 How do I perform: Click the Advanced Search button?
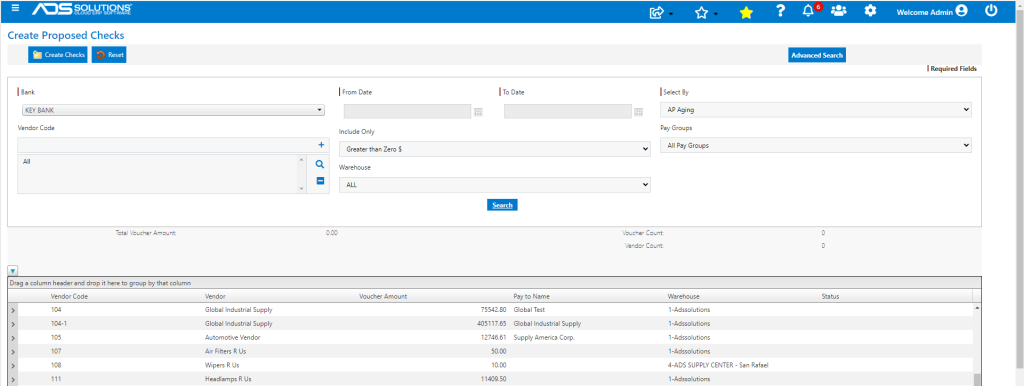(x=817, y=56)
